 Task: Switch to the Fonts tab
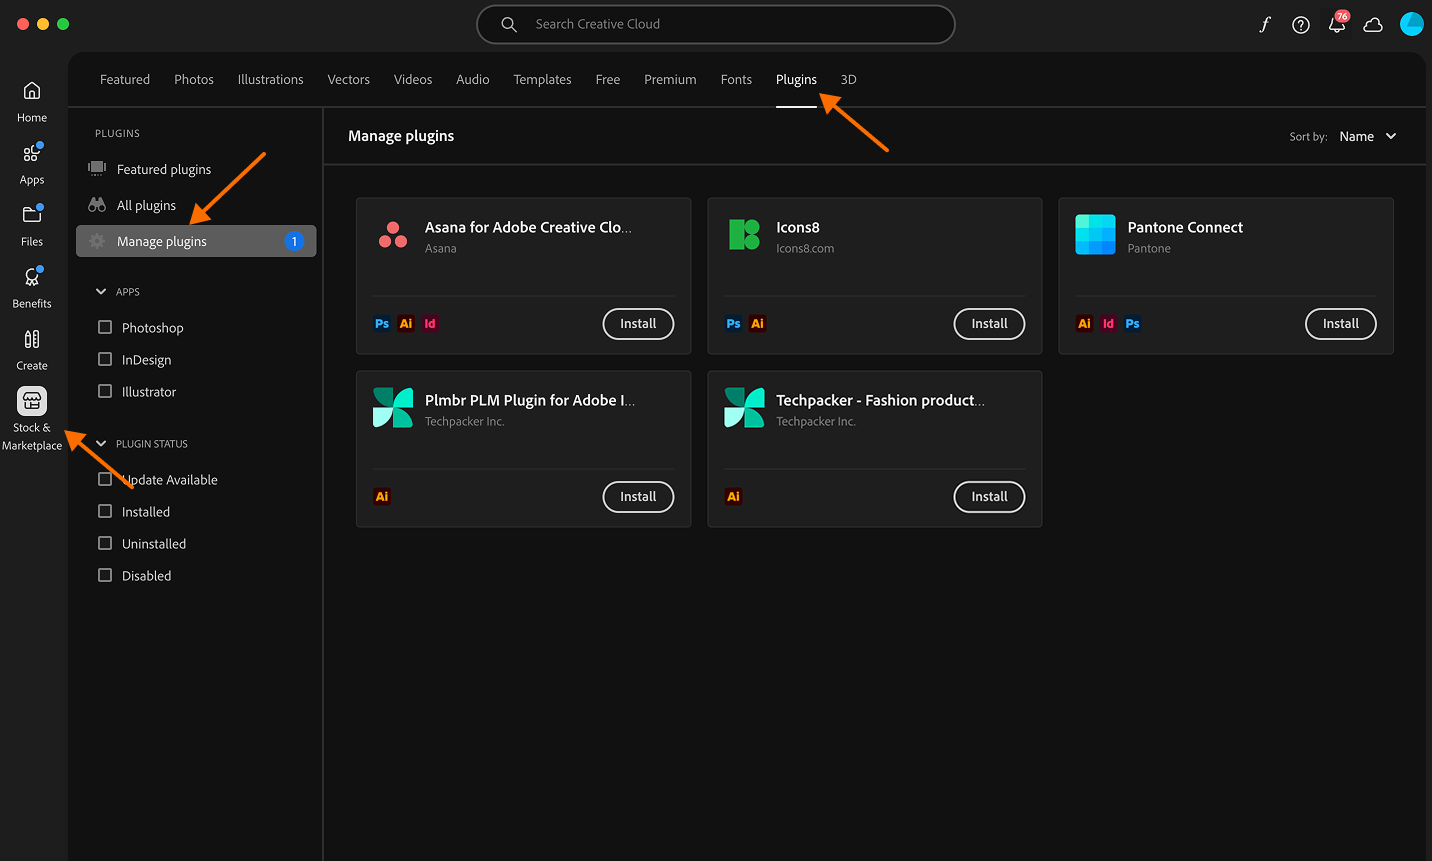736,79
